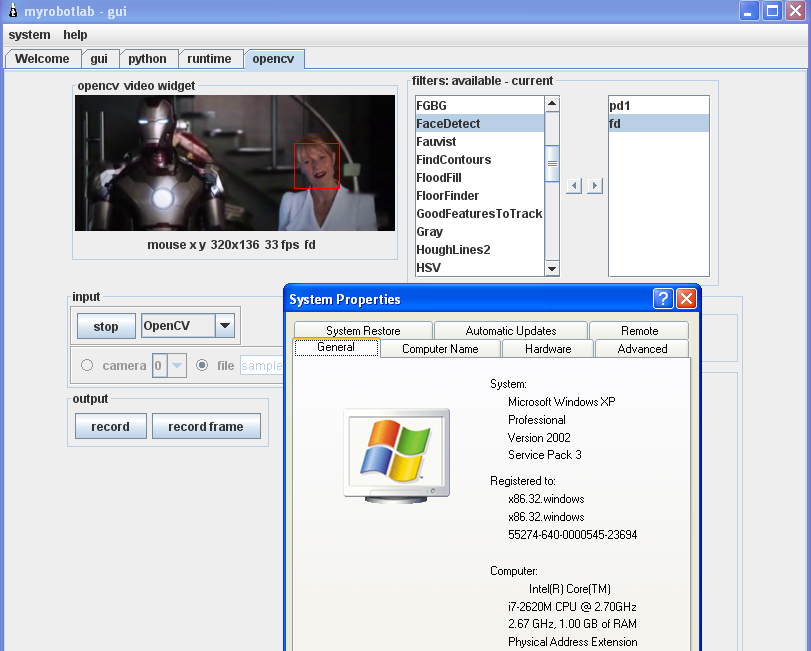811x651 pixels.
Task: Select Fauvist in available filters
Action: coord(479,142)
